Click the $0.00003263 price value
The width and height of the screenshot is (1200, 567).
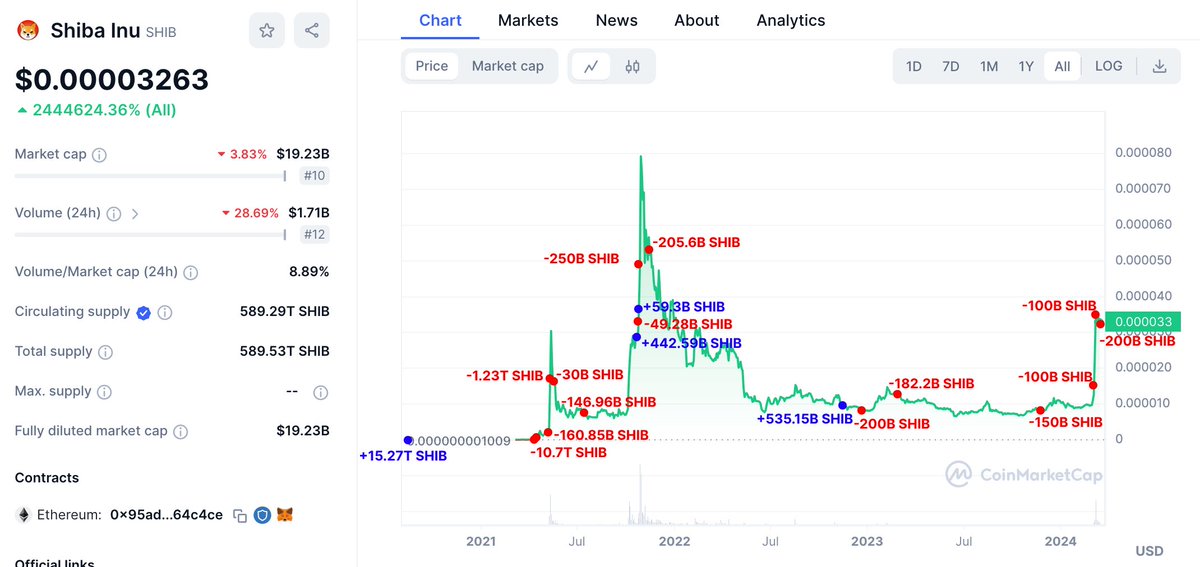pyautogui.click(x=112, y=79)
